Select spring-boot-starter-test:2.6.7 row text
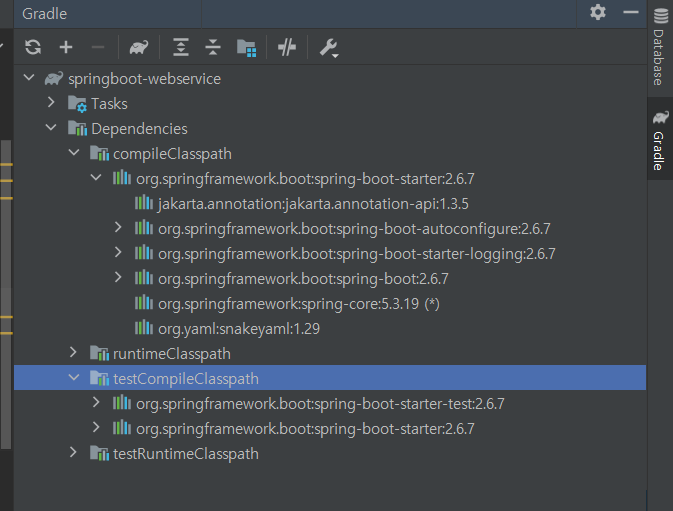This screenshot has height=511, width=673. [320, 404]
